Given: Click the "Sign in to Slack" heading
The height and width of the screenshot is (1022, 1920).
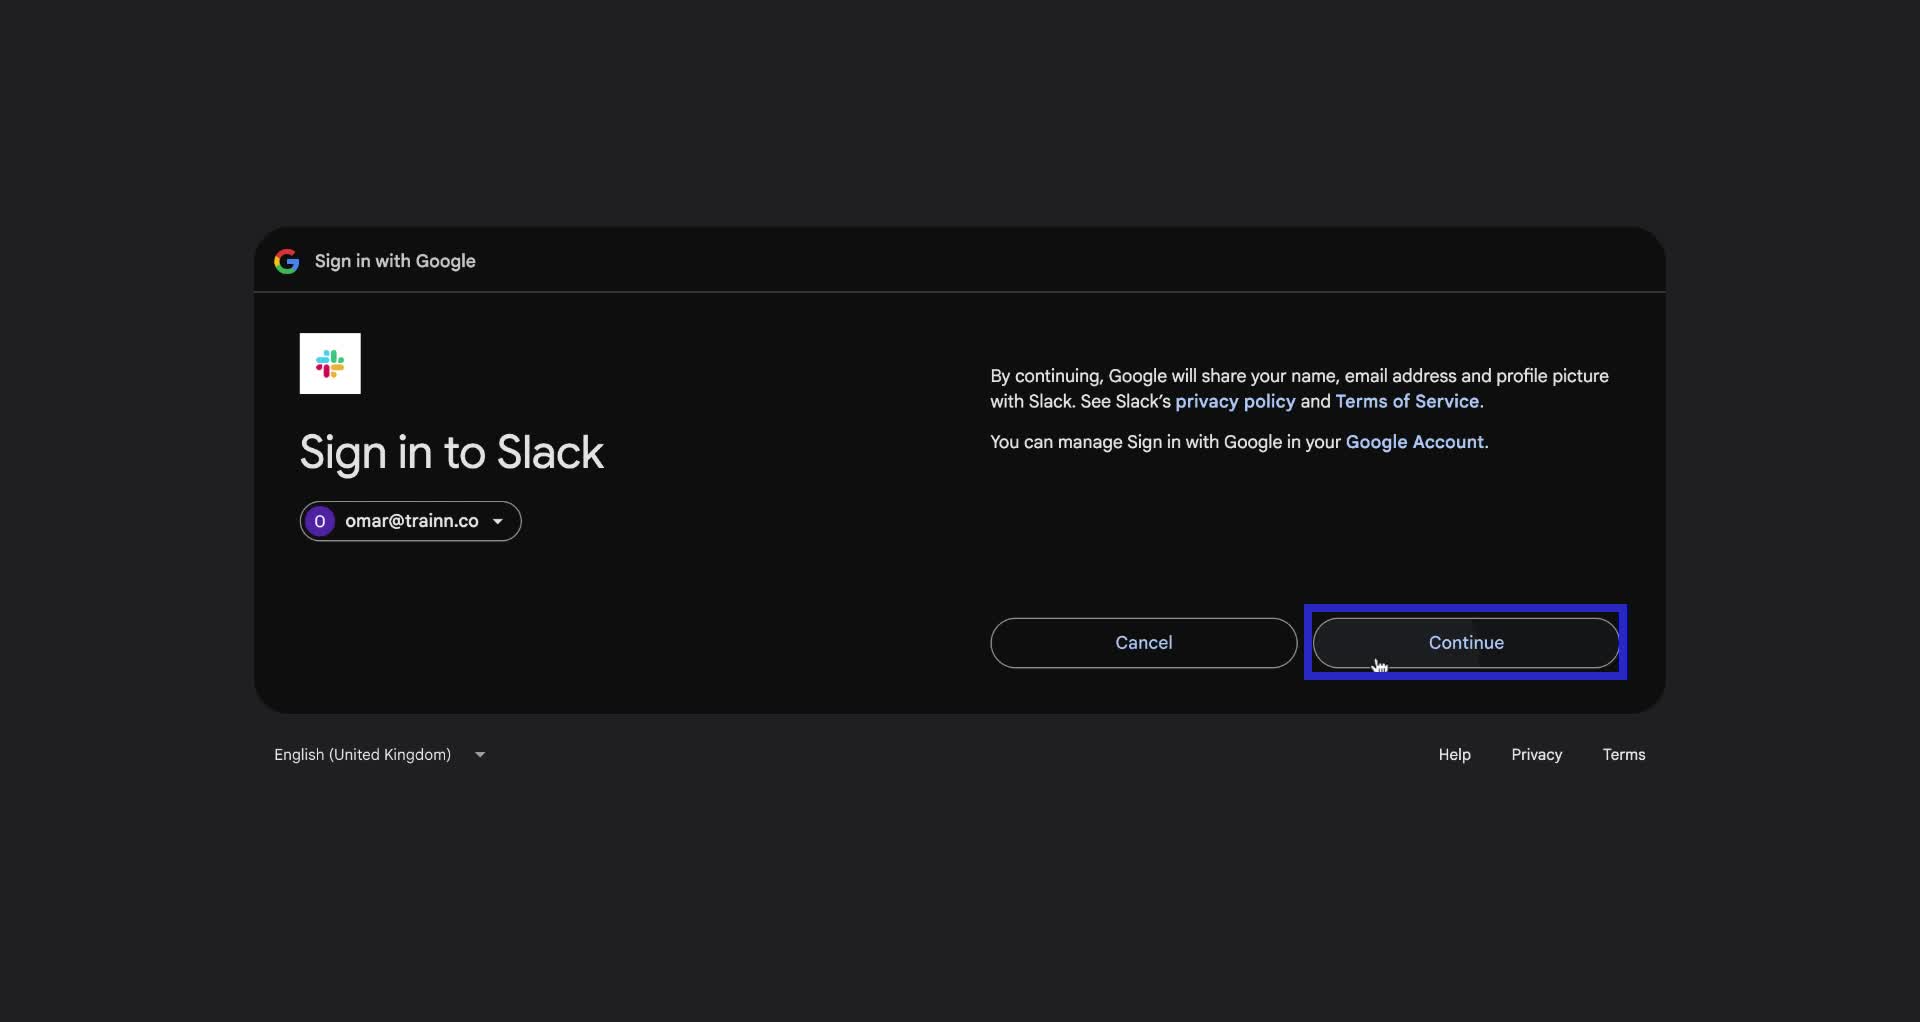Looking at the screenshot, I should coord(451,453).
